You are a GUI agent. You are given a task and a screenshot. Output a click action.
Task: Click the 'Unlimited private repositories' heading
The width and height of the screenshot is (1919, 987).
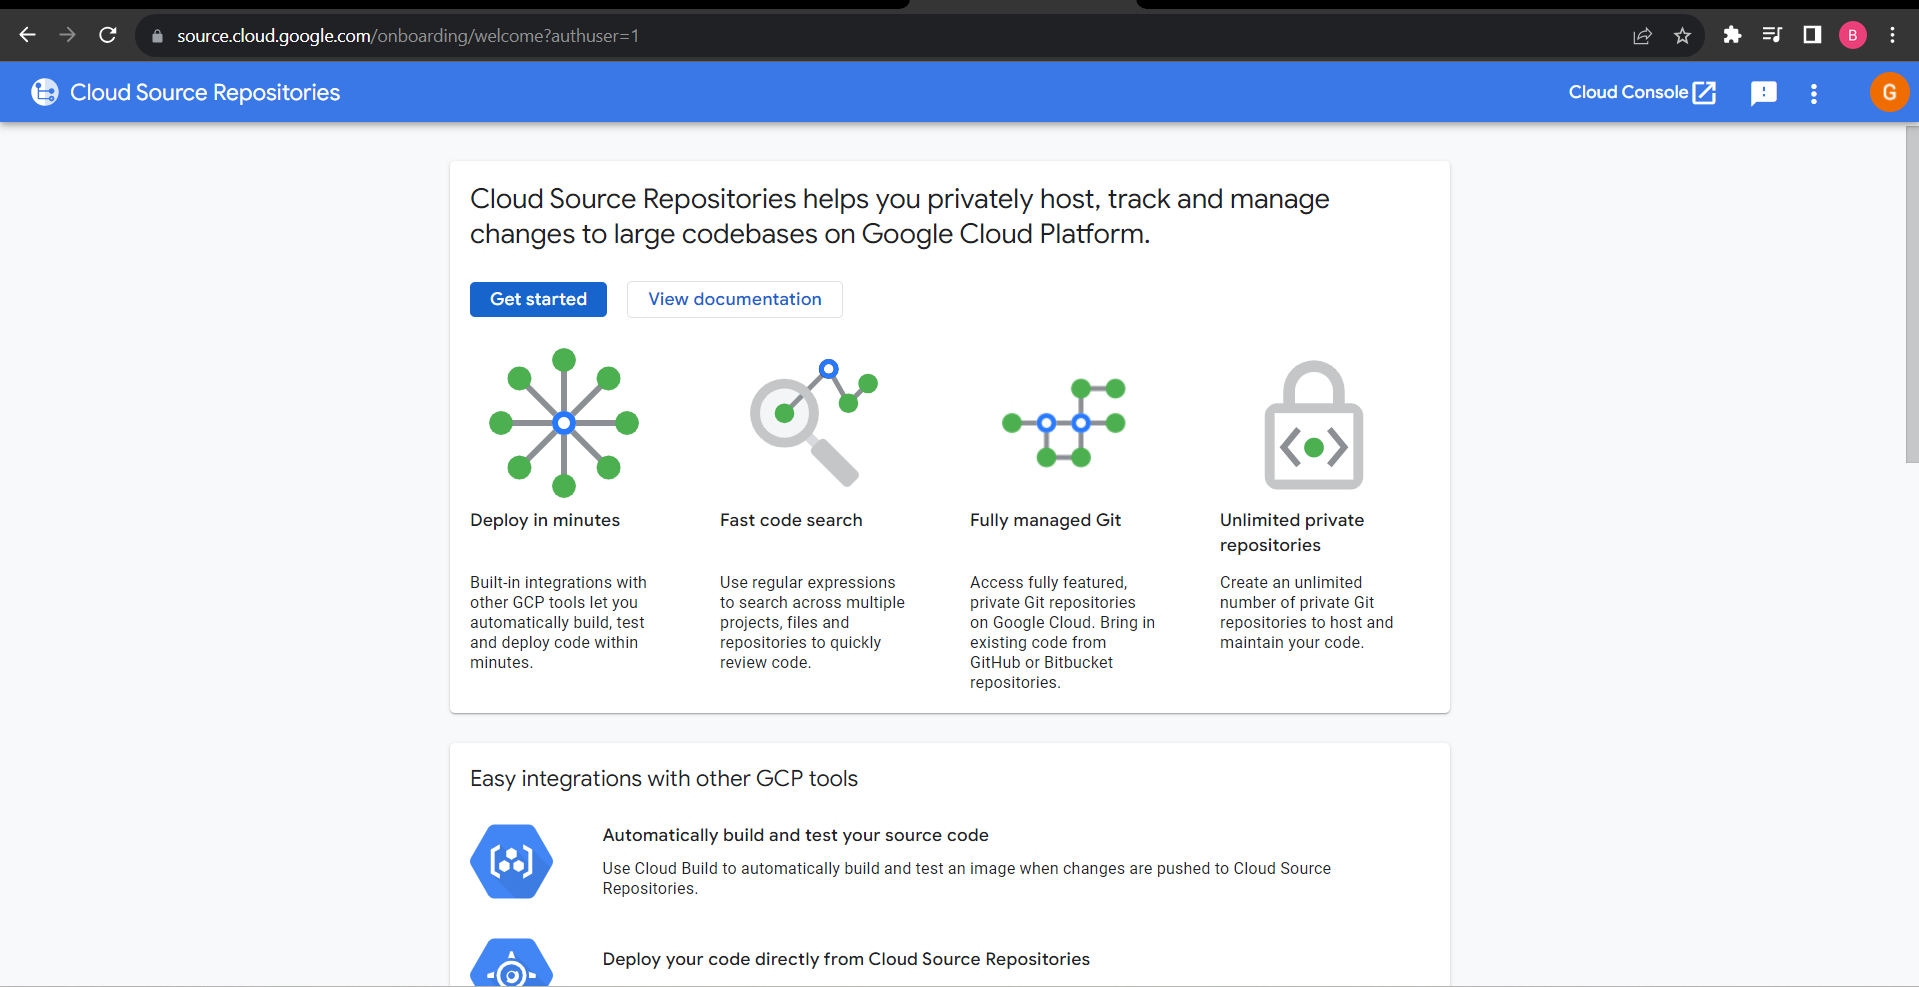(1292, 532)
